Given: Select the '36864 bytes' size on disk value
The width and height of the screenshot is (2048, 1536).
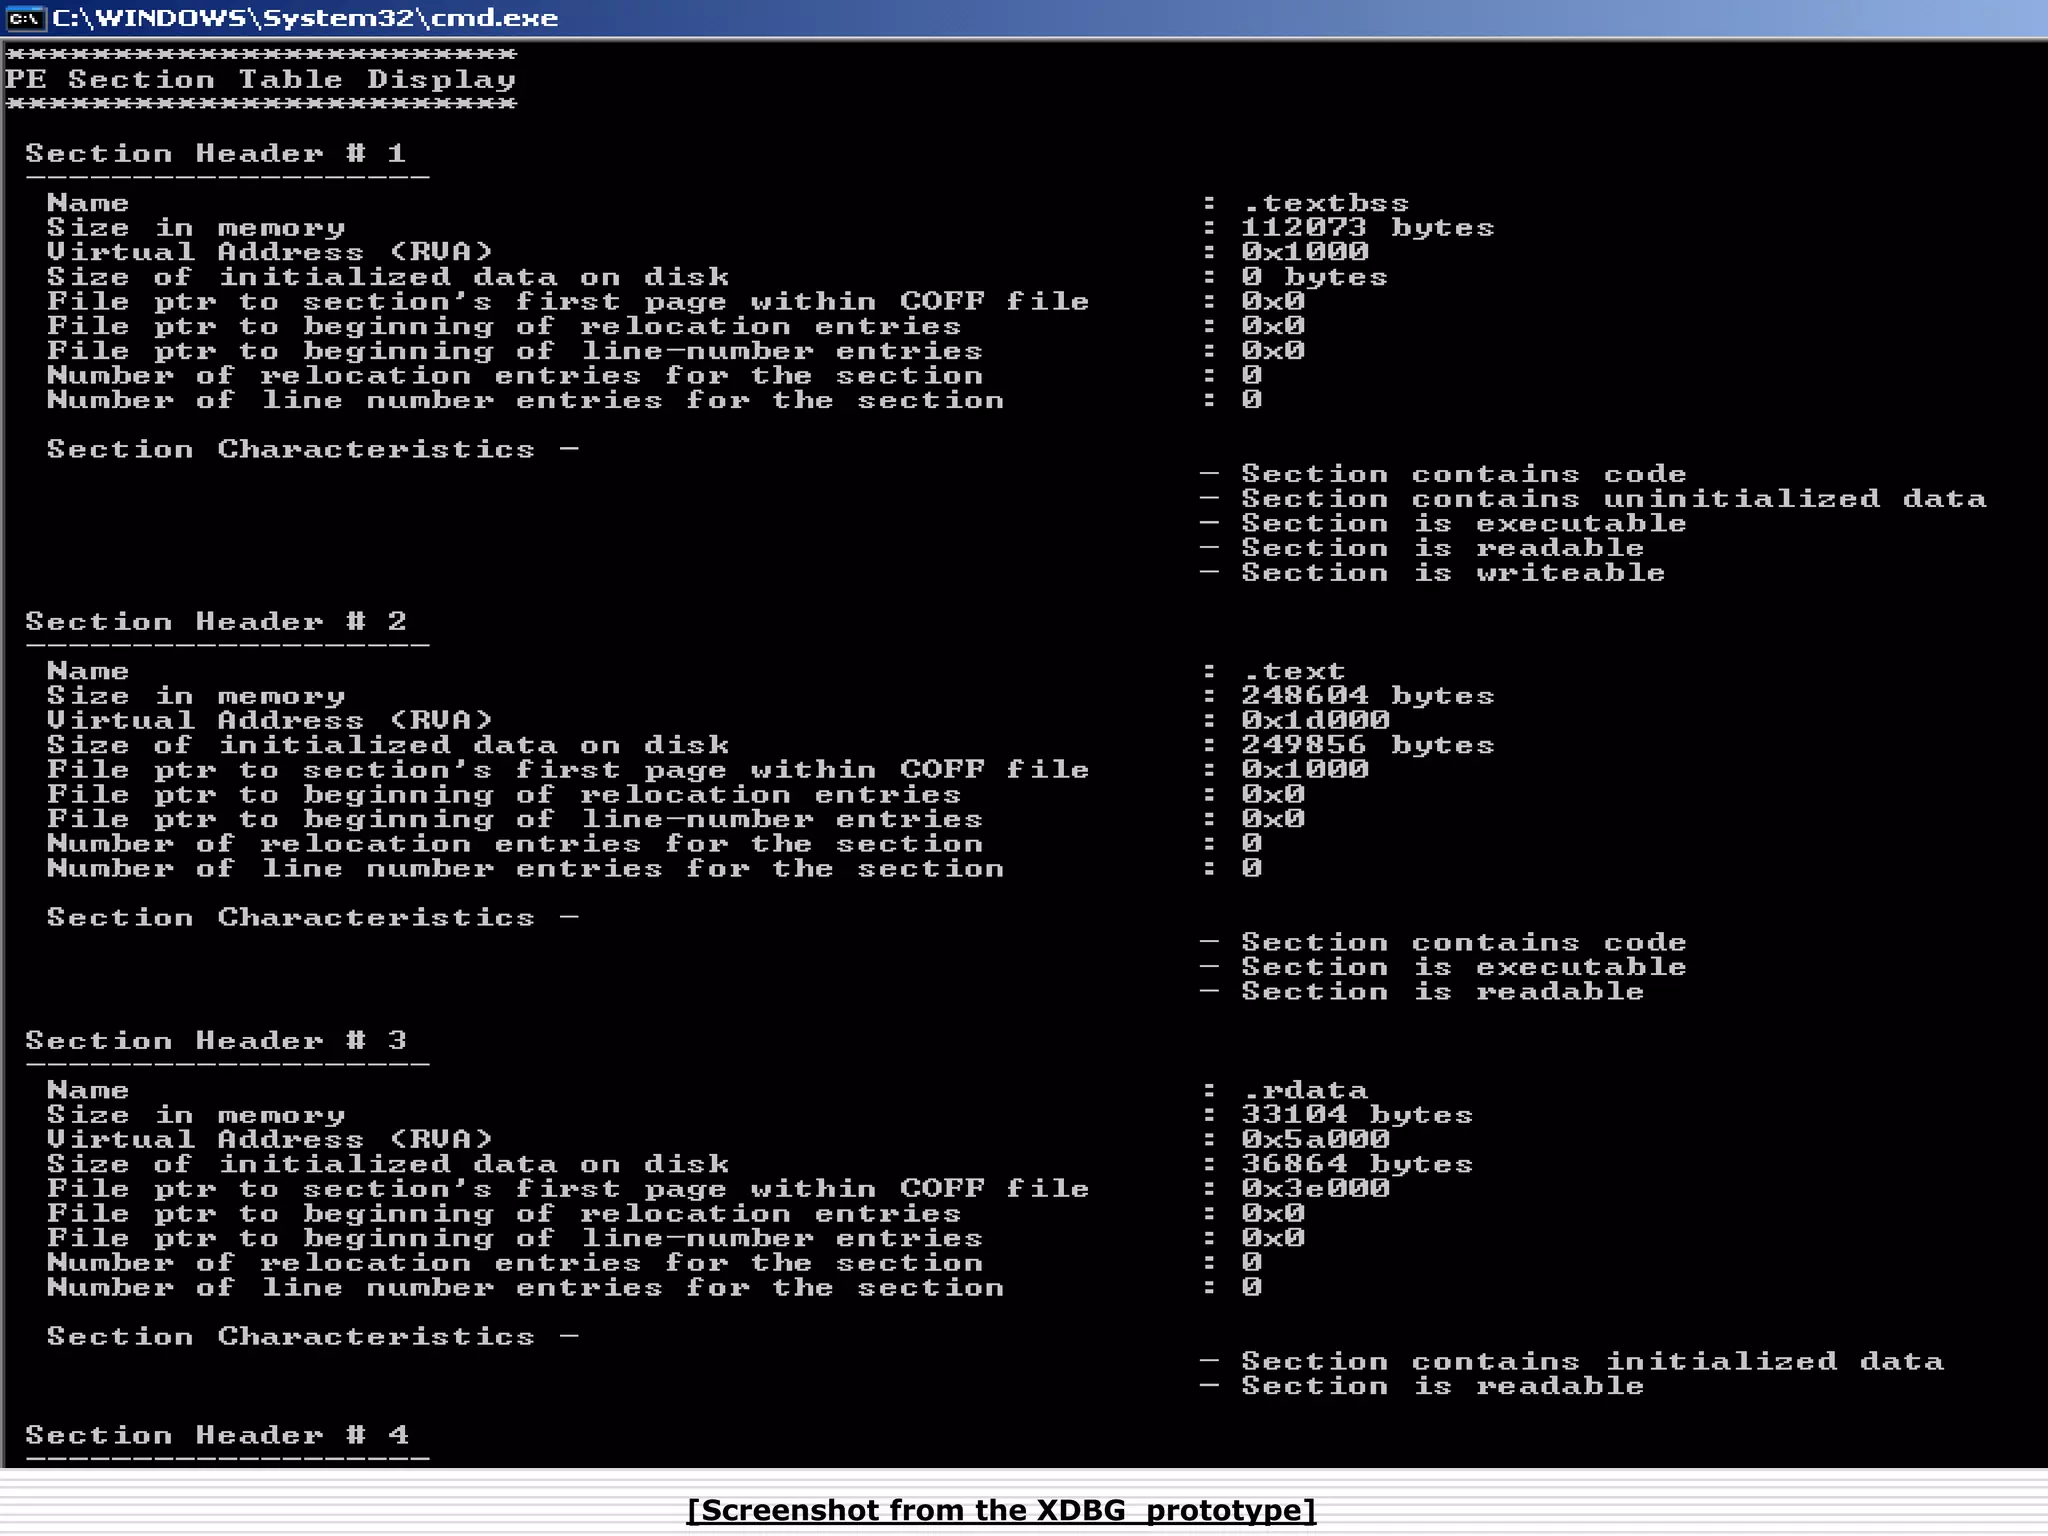Looking at the screenshot, I should (1357, 1164).
